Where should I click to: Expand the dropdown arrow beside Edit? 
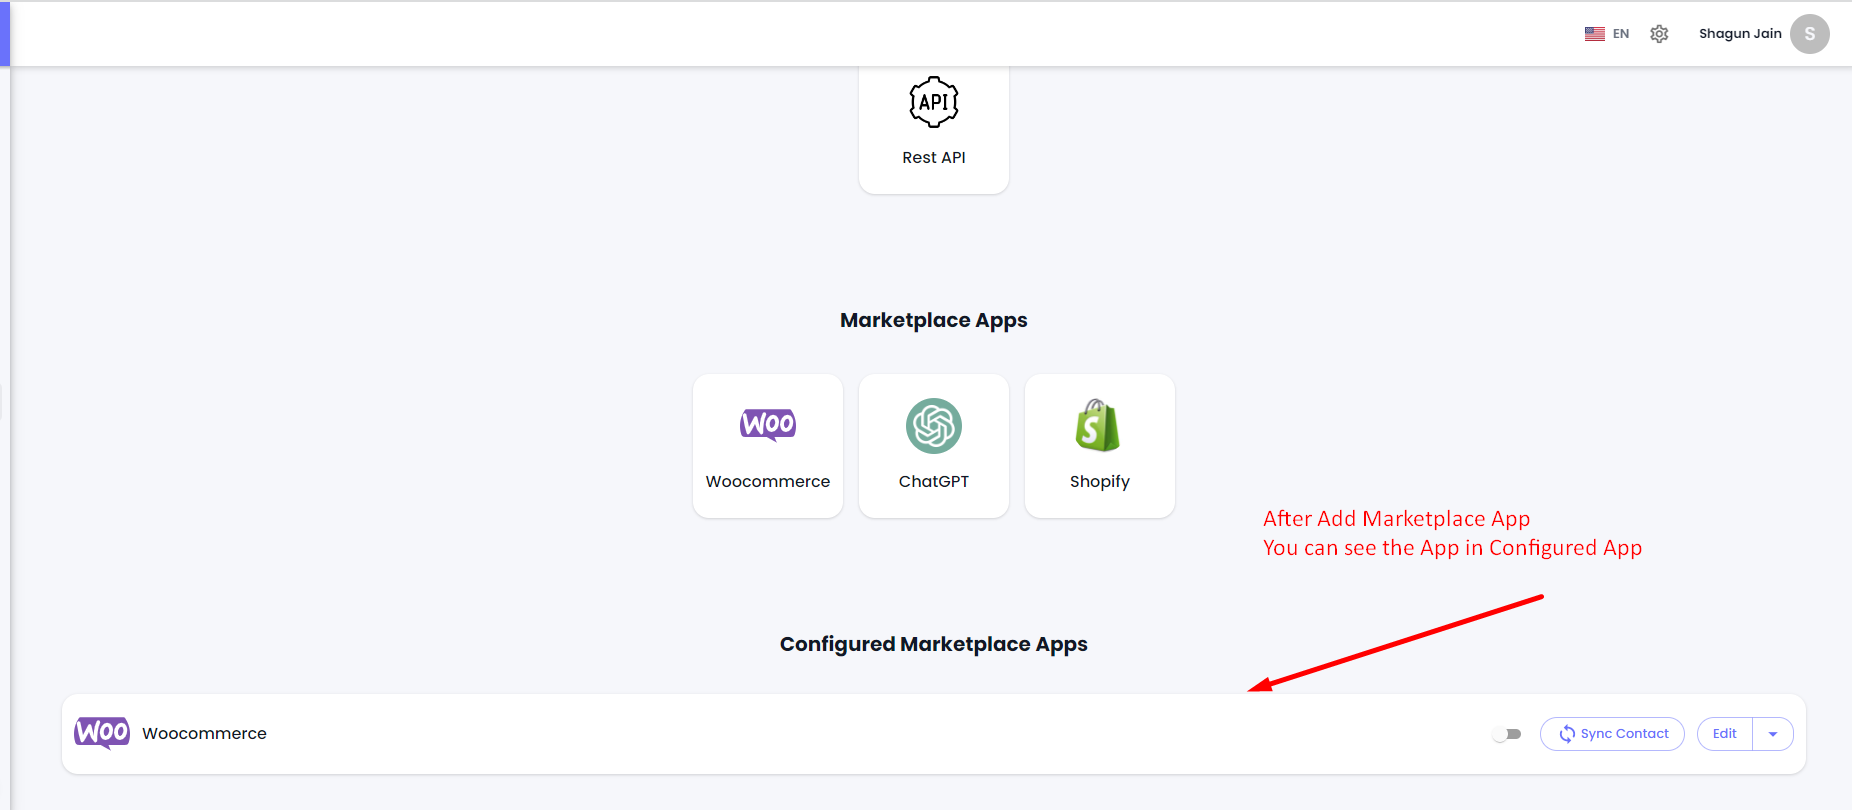pos(1773,734)
